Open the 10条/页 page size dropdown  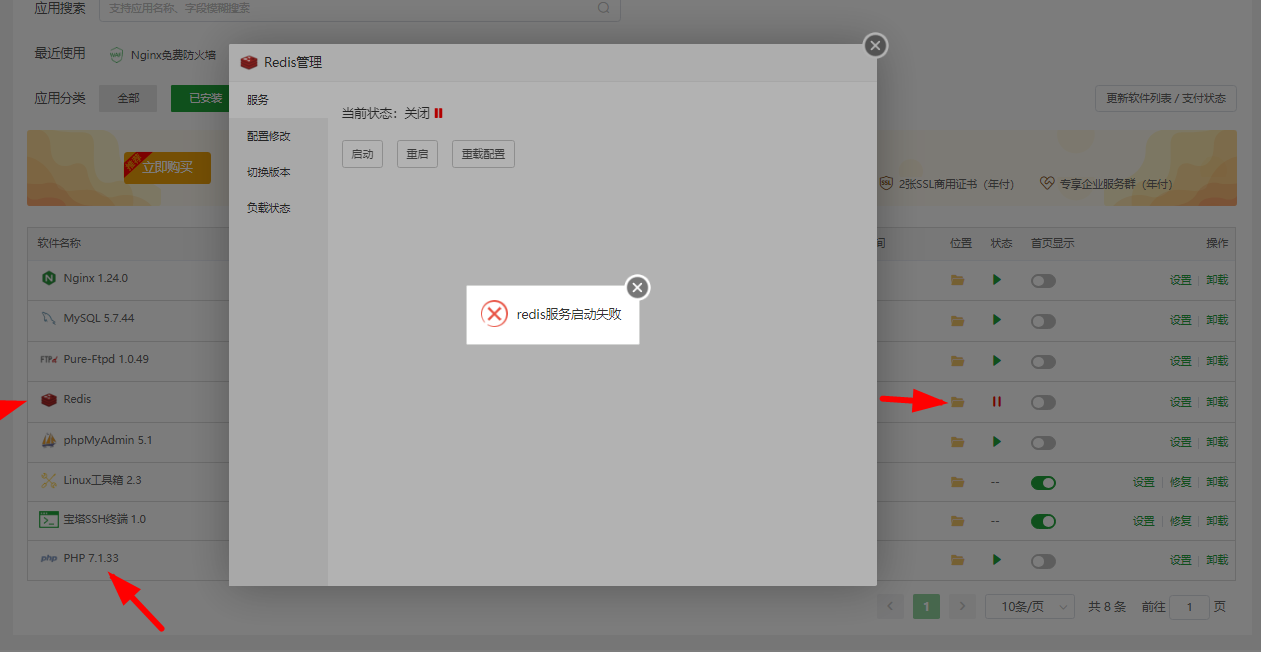pyautogui.click(x=1030, y=606)
